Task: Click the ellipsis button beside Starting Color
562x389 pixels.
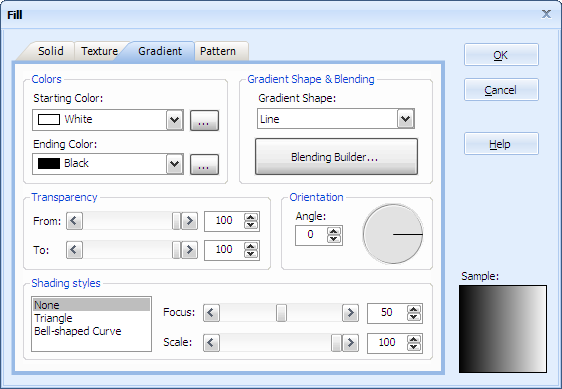Action: pyautogui.click(x=204, y=120)
